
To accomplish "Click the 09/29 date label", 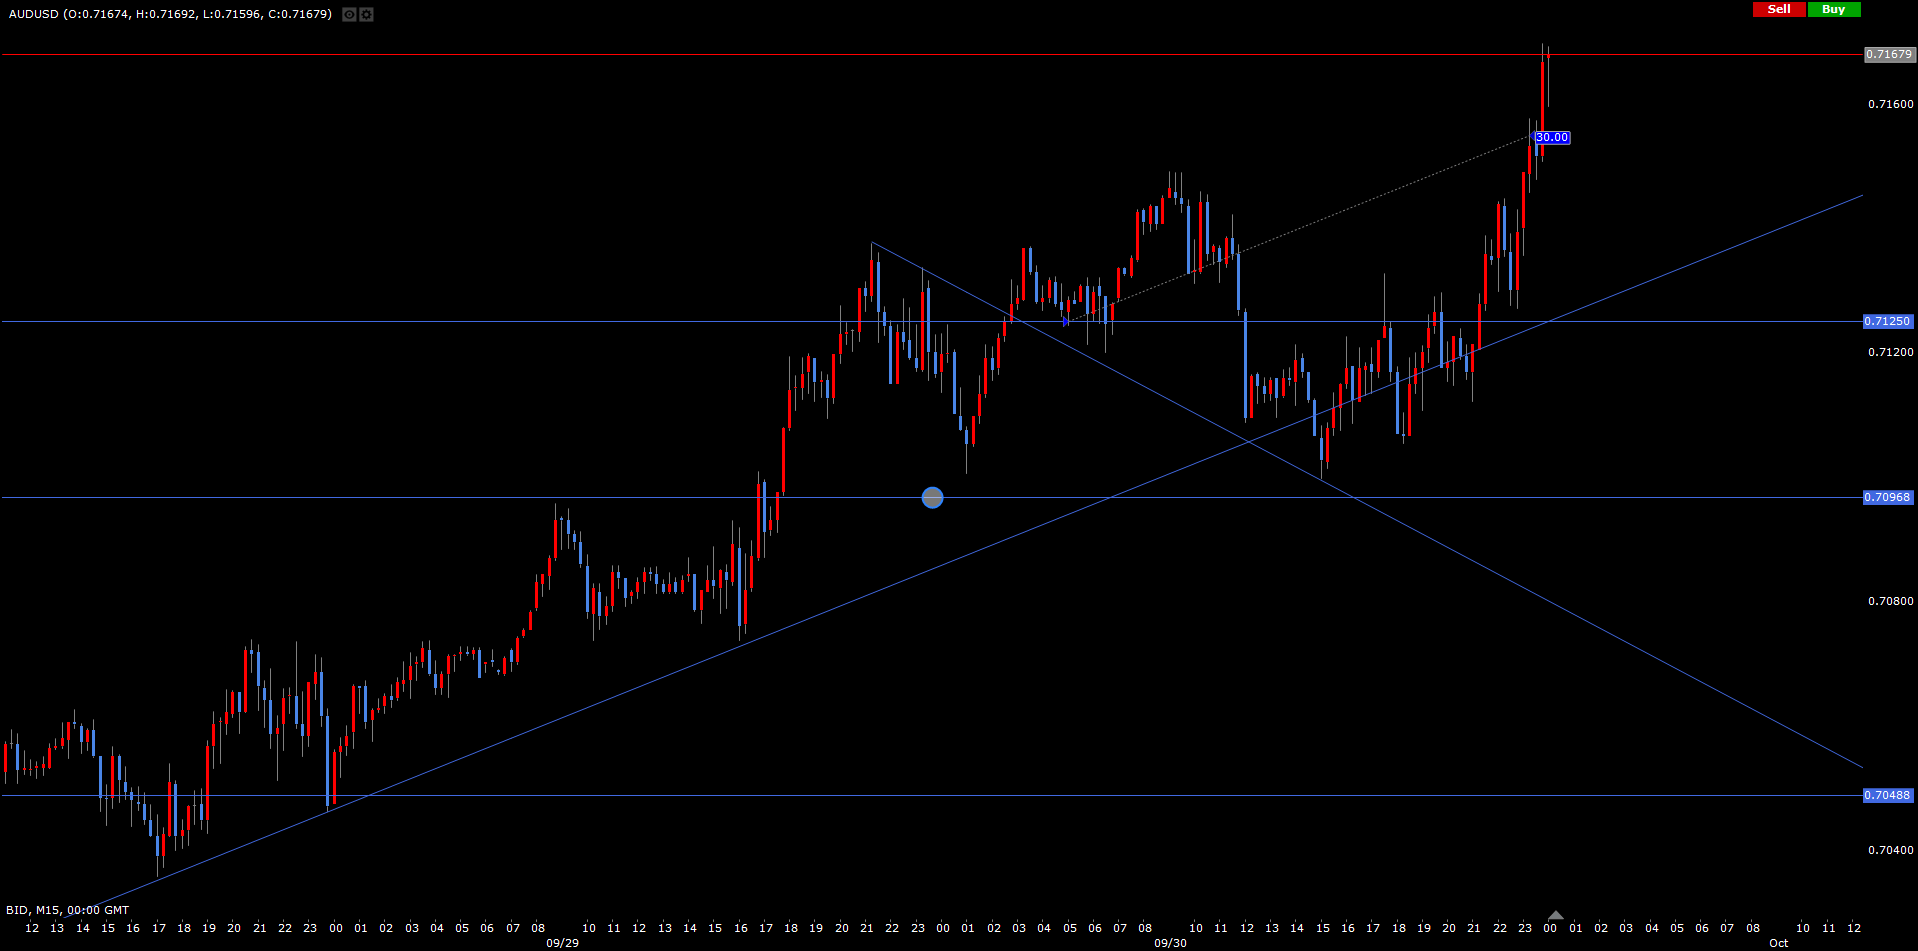I will tap(562, 943).
